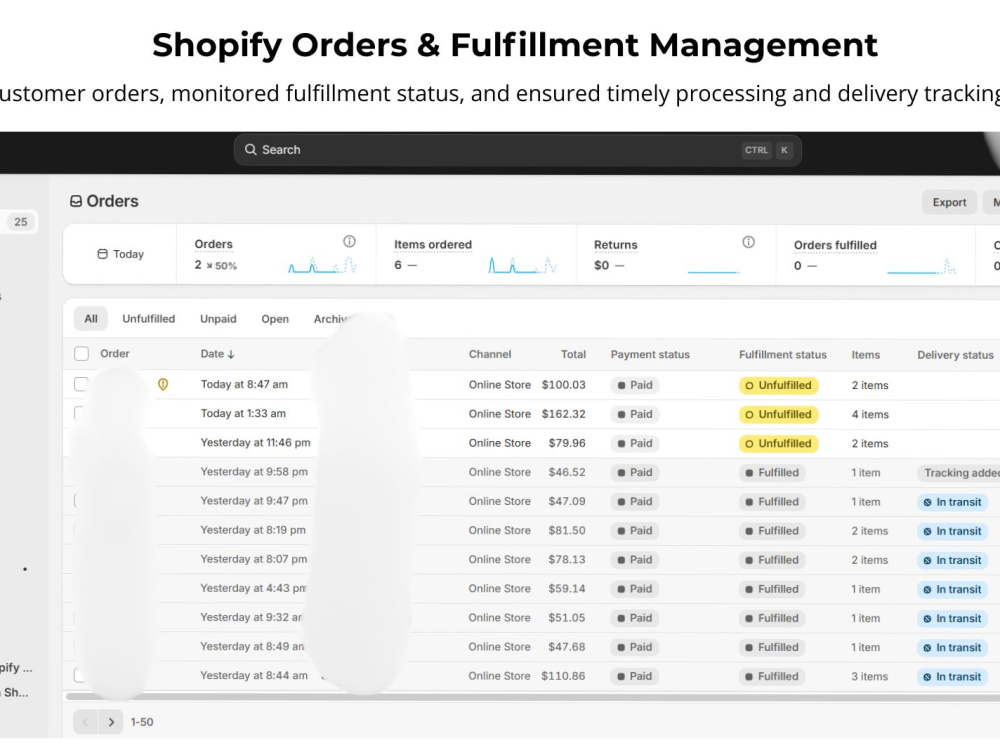Click the In transit badge on the $59.14 order
Image resolution: width=1000 pixels, height=750 pixels.
point(952,589)
